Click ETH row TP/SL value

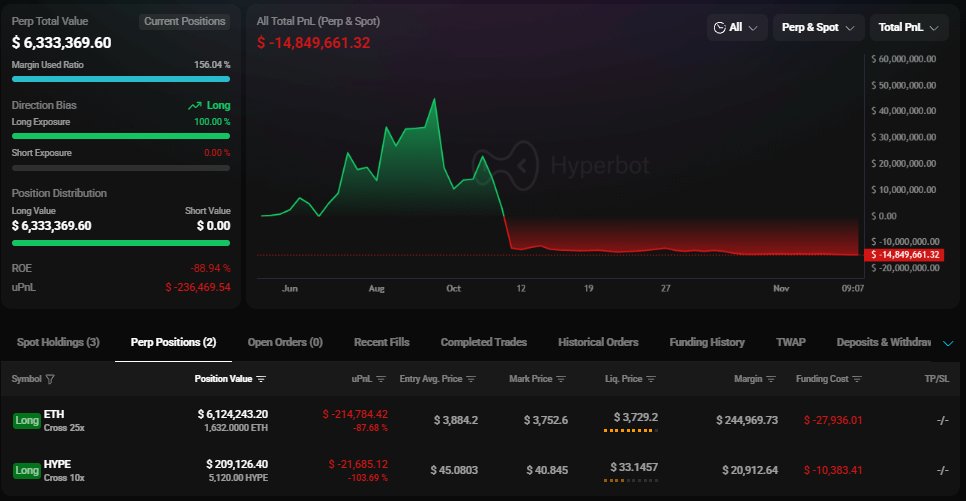pyautogui.click(x=943, y=420)
